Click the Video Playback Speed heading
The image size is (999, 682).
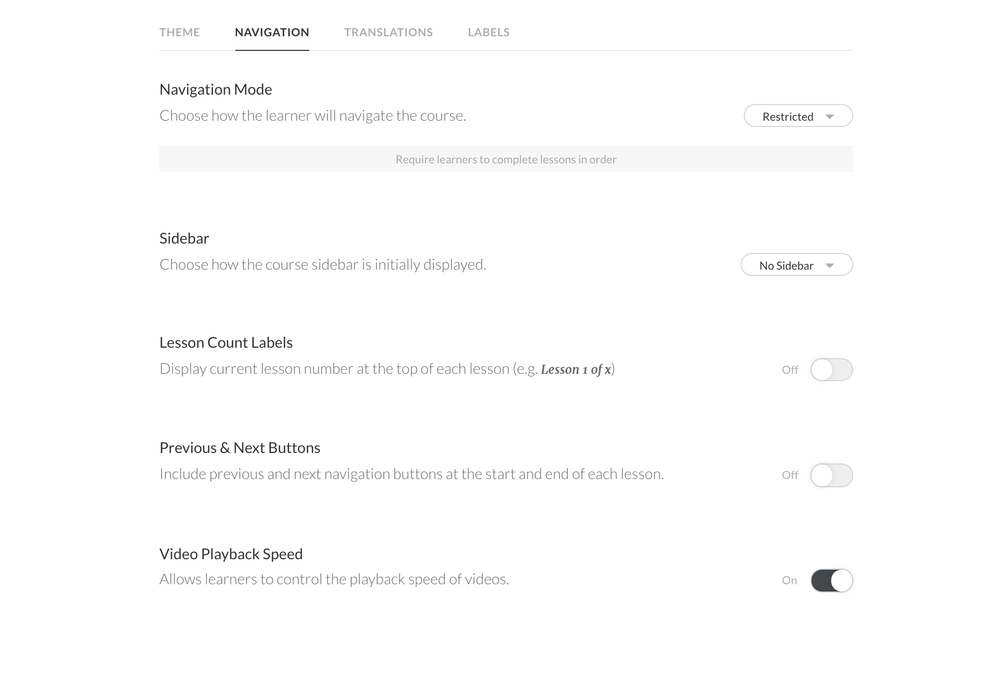230,553
